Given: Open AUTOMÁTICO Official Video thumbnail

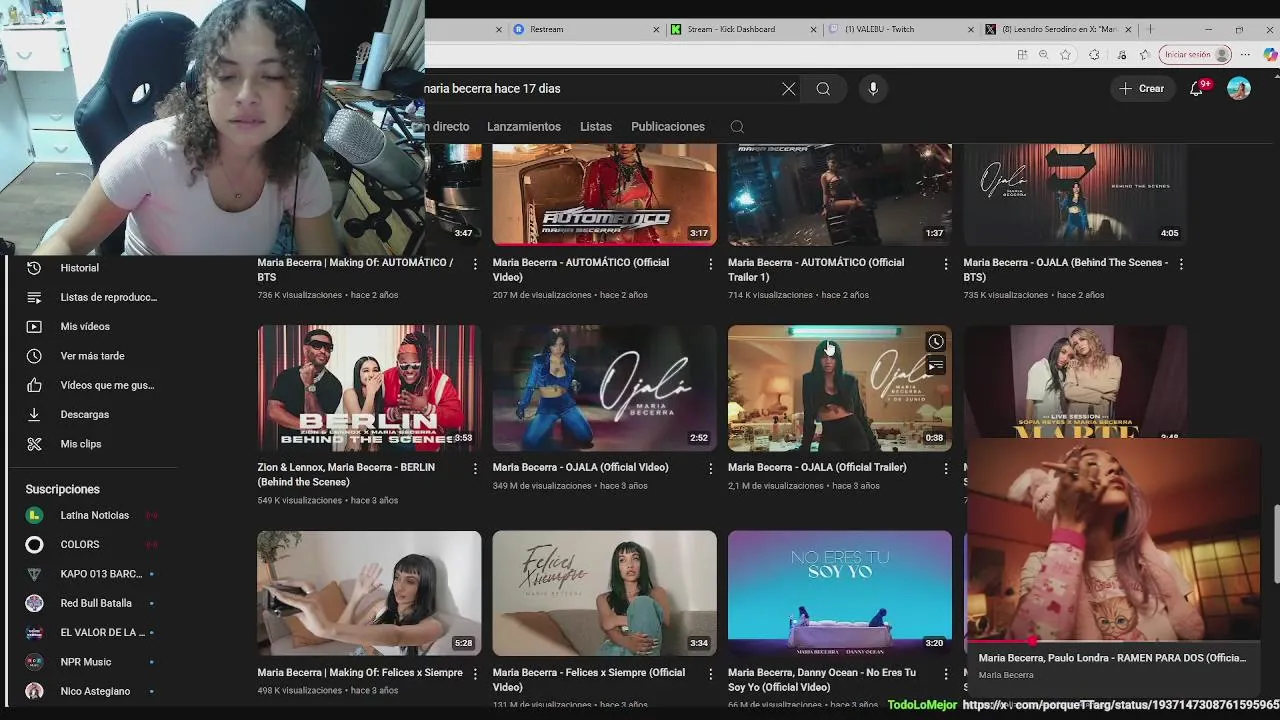Looking at the screenshot, I should pyautogui.click(x=604, y=194).
